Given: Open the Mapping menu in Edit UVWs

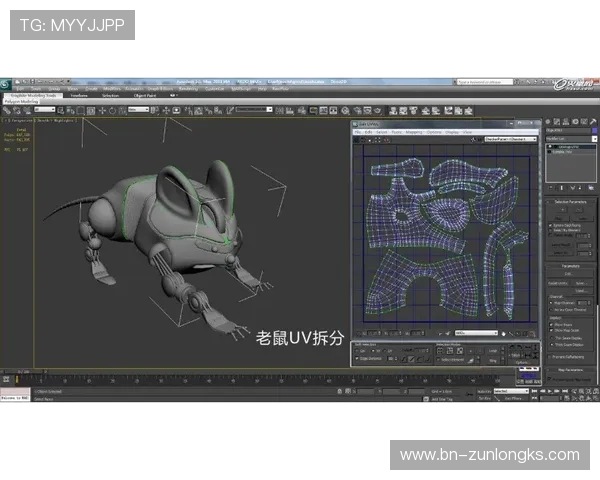Looking at the screenshot, I should point(410,131).
